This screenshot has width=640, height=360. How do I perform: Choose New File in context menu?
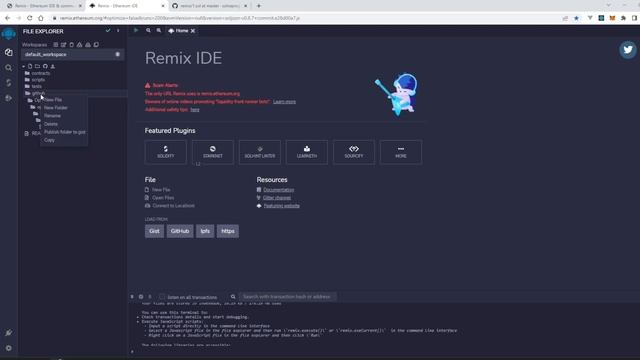(53, 100)
